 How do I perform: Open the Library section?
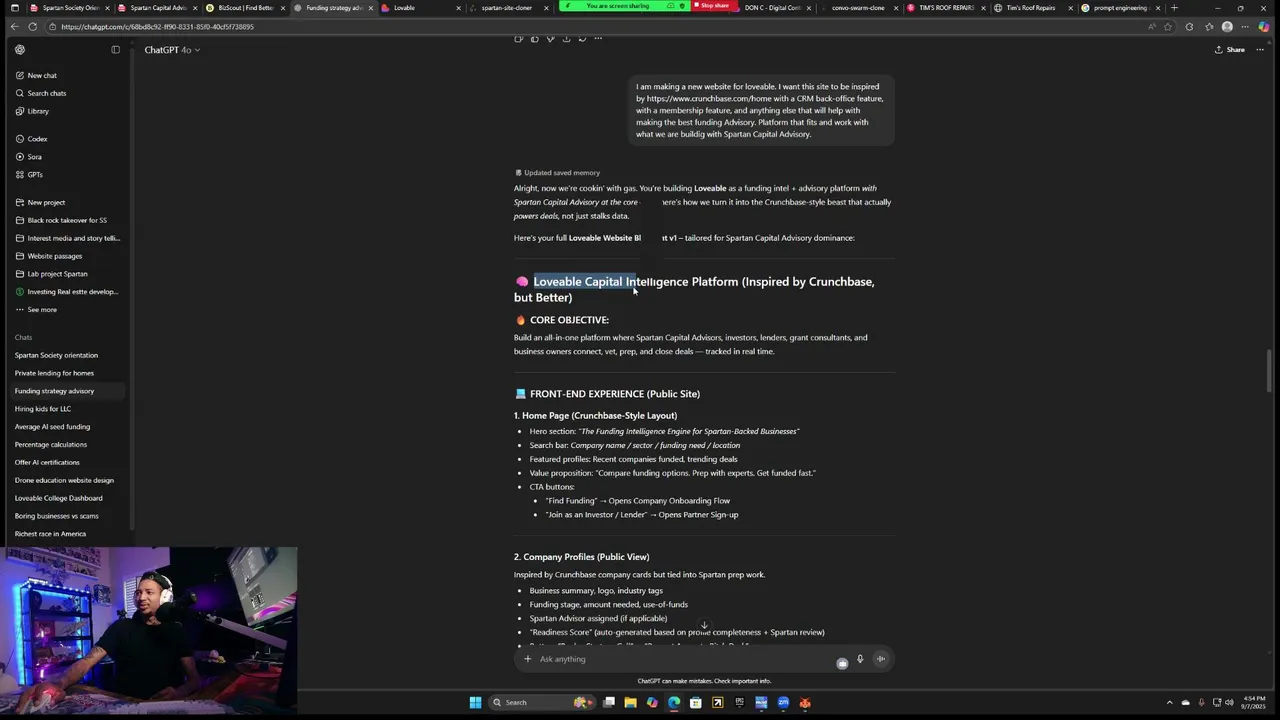[32, 111]
